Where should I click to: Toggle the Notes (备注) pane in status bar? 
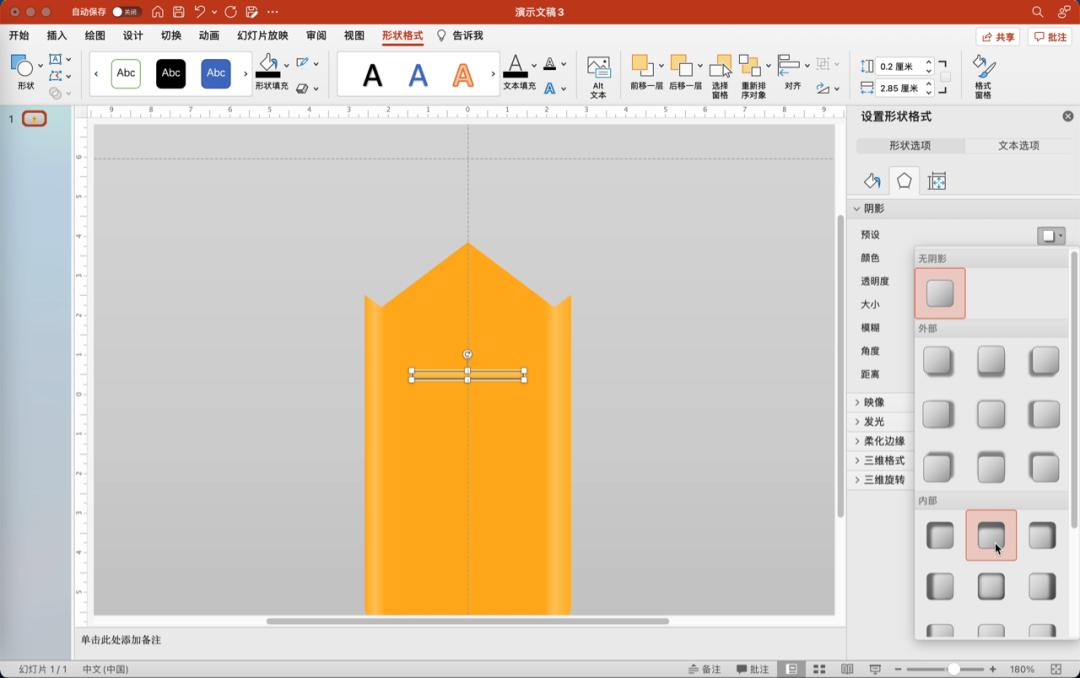[x=705, y=669]
